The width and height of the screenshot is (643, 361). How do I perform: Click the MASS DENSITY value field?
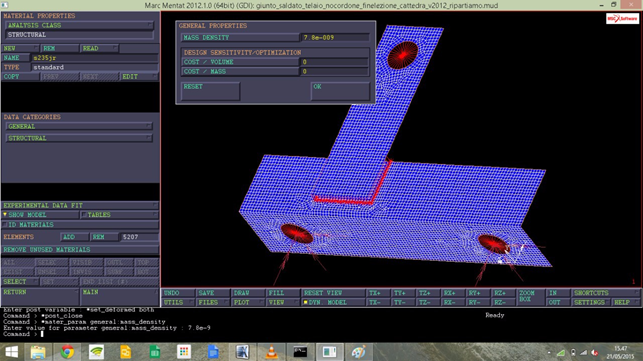pyautogui.click(x=335, y=37)
